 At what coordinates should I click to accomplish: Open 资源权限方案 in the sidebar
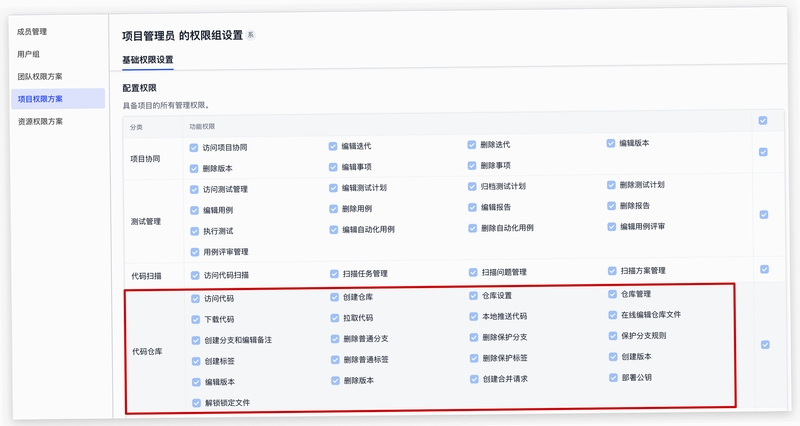click(x=40, y=121)
